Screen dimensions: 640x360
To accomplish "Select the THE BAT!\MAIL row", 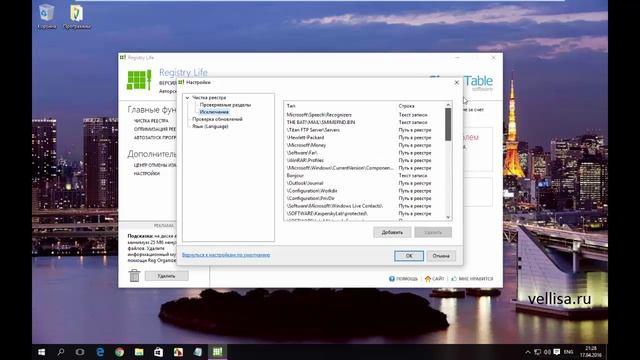I will pyautogui.click(x=364, y=122).
